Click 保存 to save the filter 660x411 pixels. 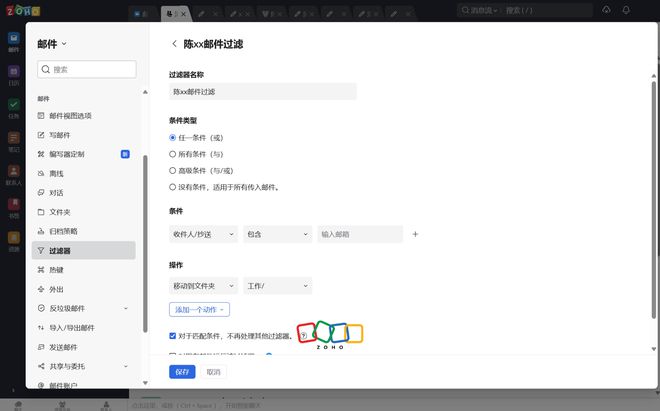point(182,372)
